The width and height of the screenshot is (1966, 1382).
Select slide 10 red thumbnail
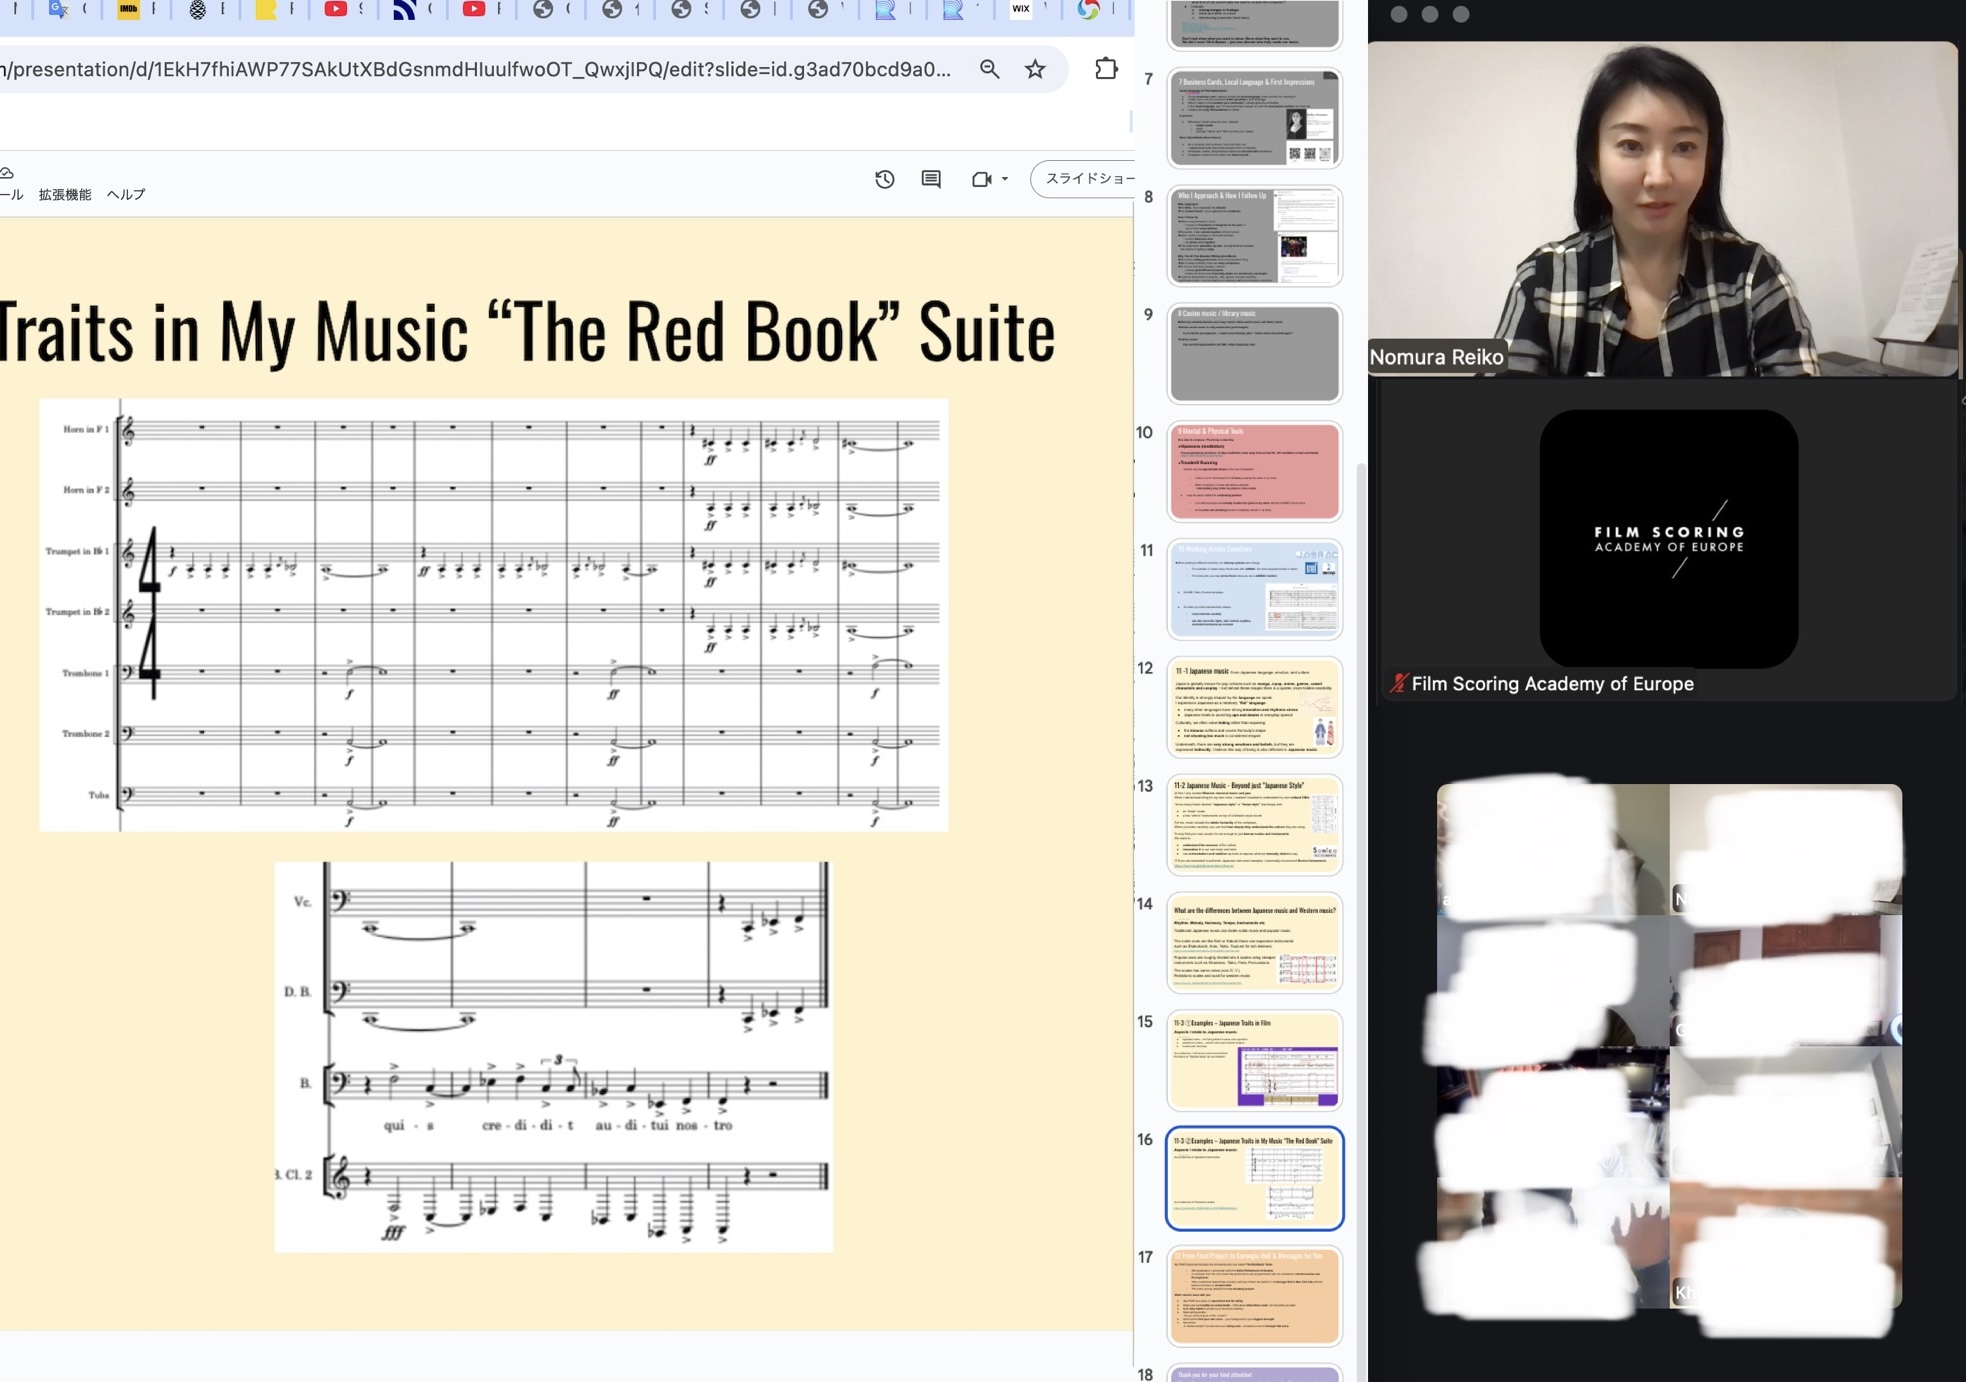[1254, 470]
